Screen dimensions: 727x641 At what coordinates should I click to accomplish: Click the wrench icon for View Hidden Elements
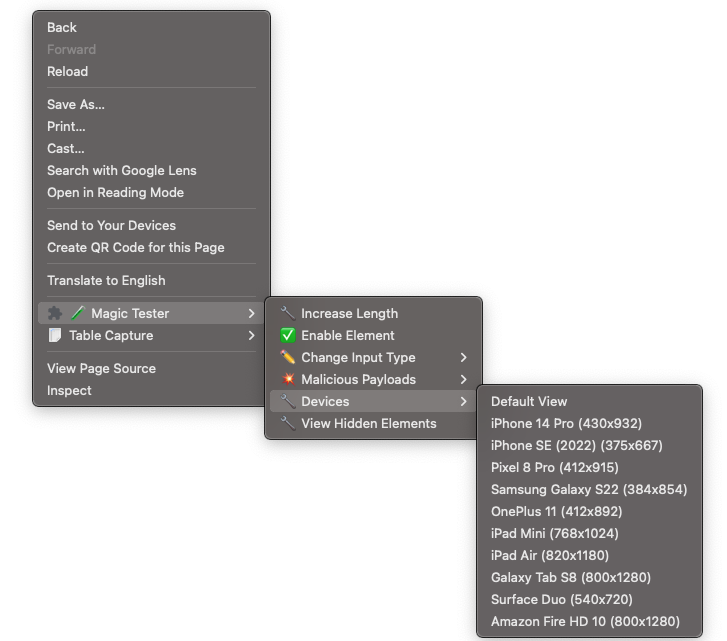point(287,423)
